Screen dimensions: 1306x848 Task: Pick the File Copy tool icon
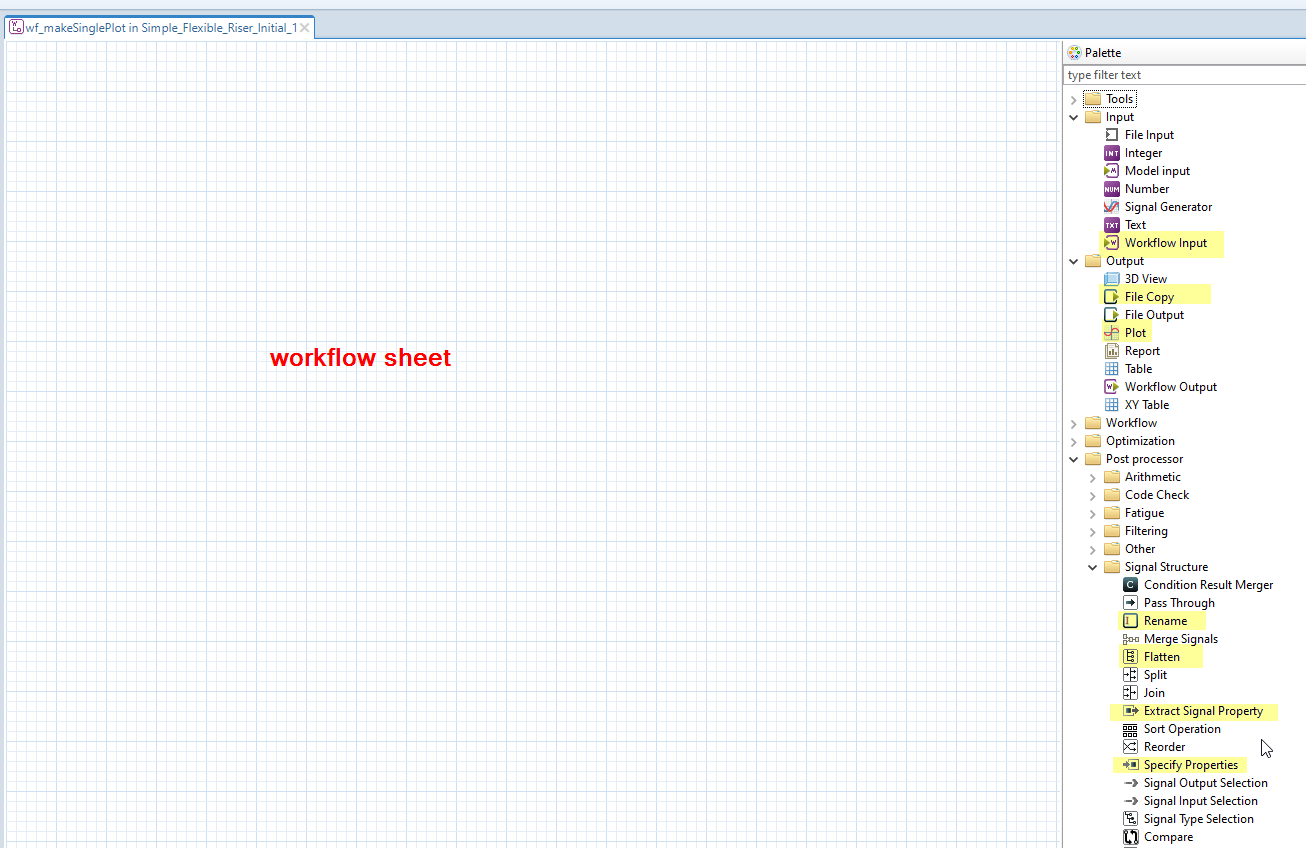[x=1111, y=297]
